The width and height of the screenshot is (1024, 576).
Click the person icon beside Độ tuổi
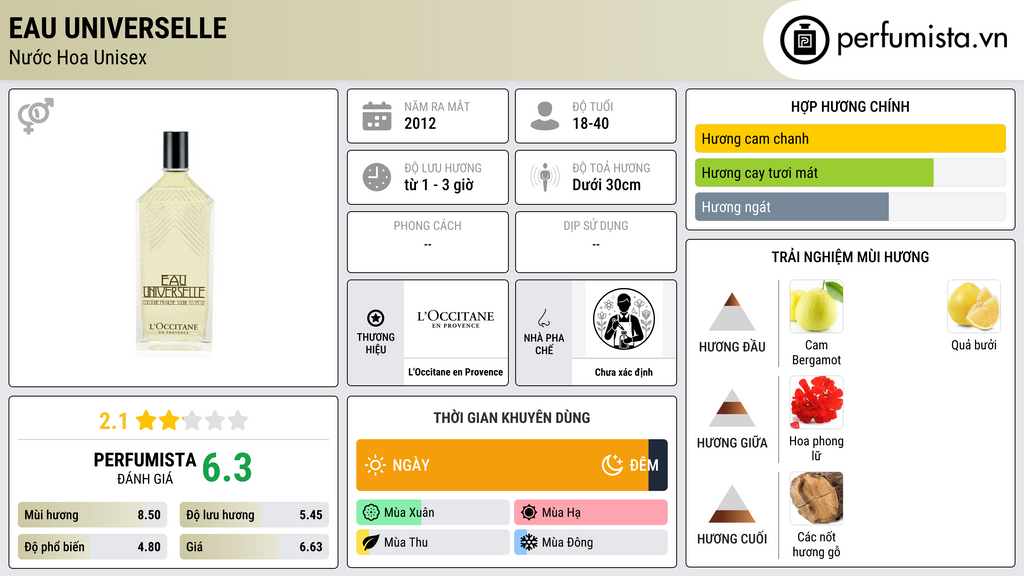pyautogui.click(x=545, y=116)
